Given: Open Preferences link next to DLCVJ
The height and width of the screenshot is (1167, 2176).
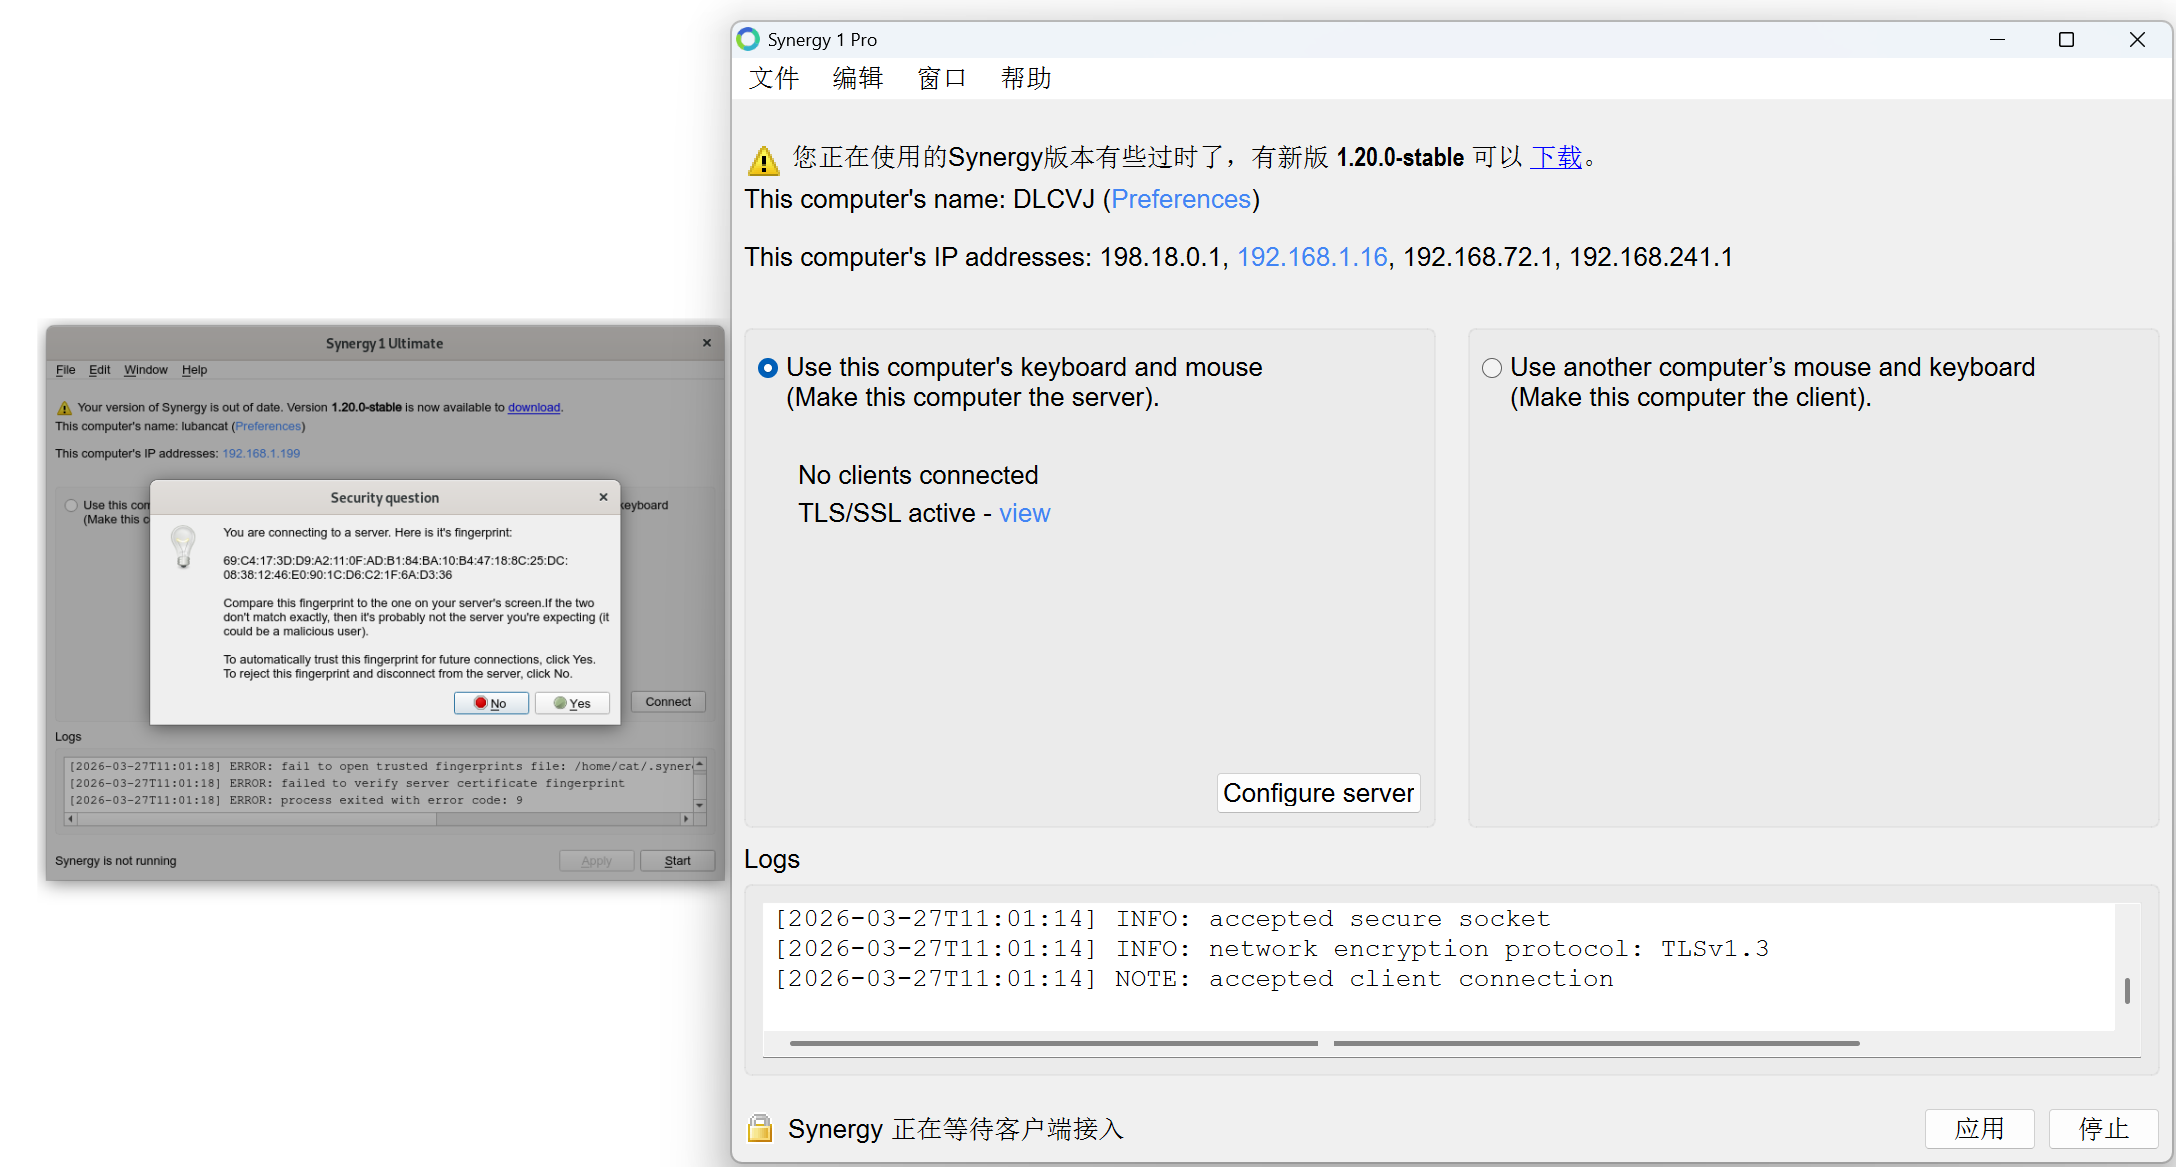Looking at the screenshot, I should click(1181, 199).
